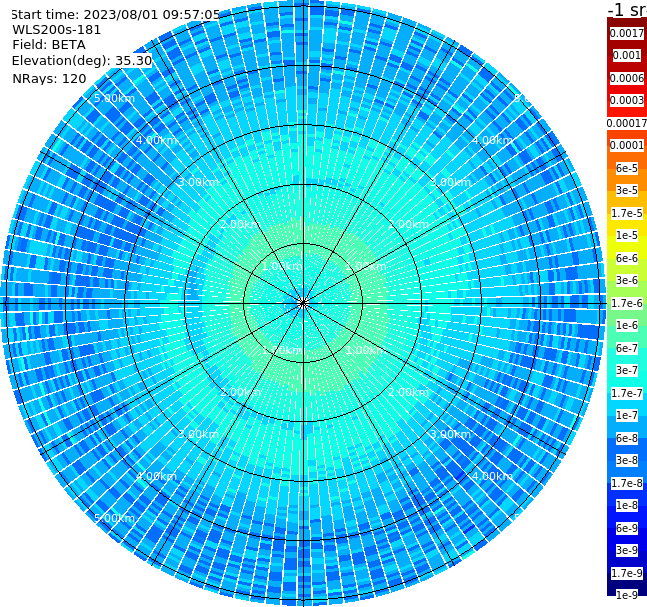
Task: Click the 3e-8 colorbar label
Action: coord(627,460)
